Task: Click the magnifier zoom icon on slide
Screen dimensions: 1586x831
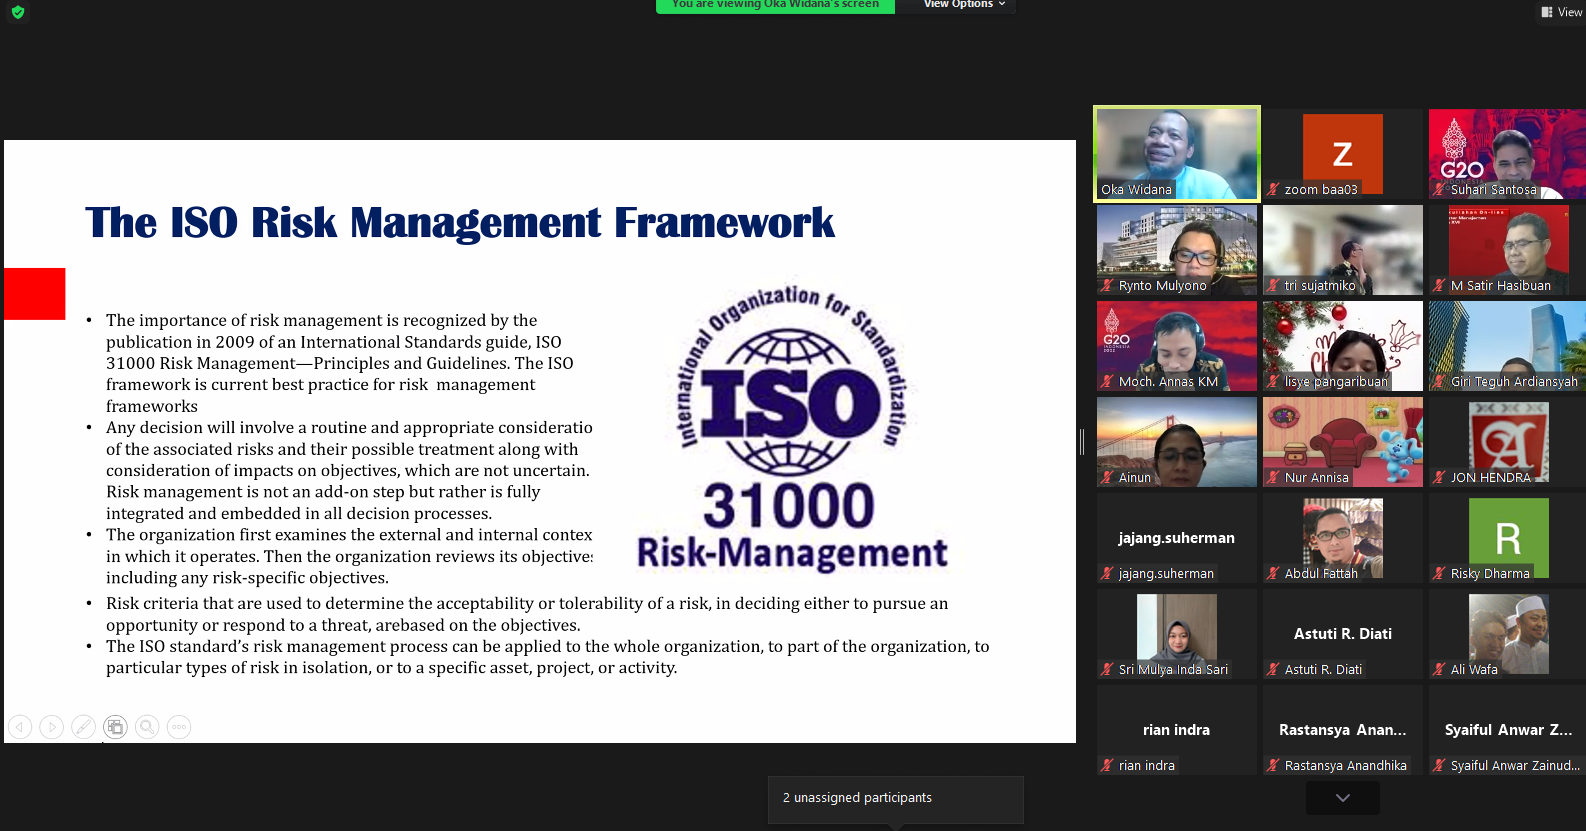Action: (x=147, y=727)
